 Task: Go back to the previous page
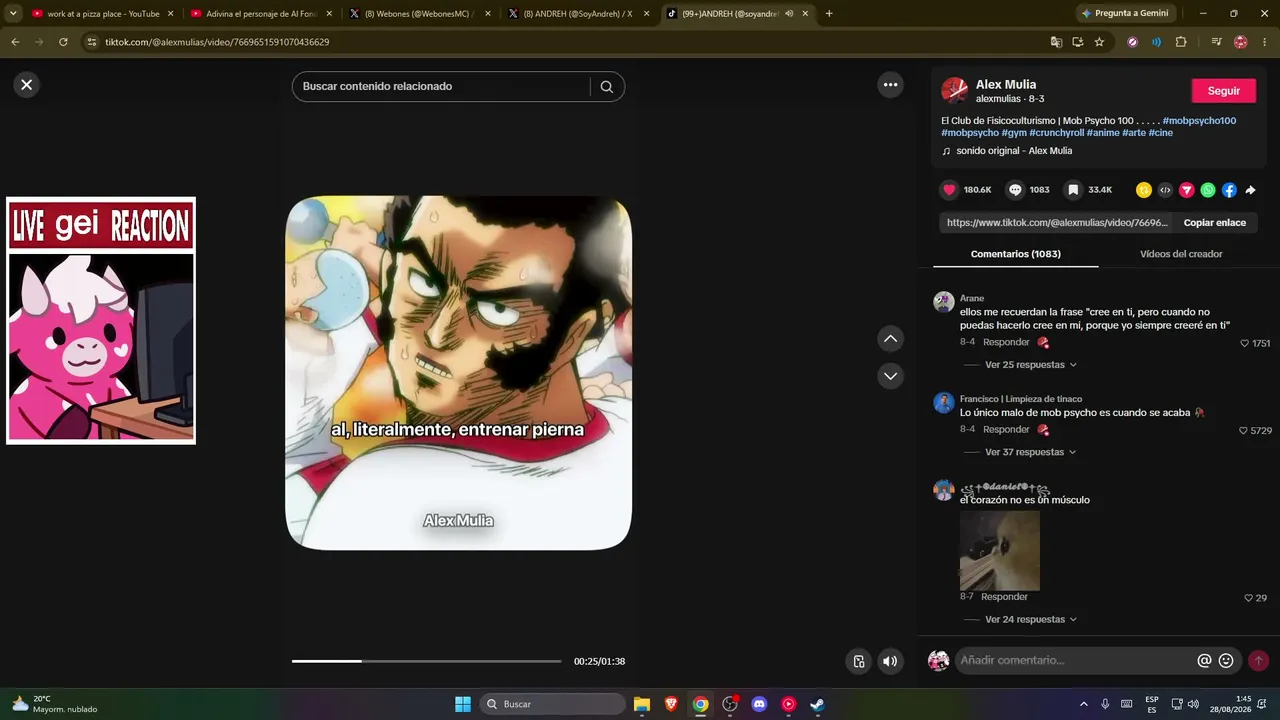(x=15, y=42)
